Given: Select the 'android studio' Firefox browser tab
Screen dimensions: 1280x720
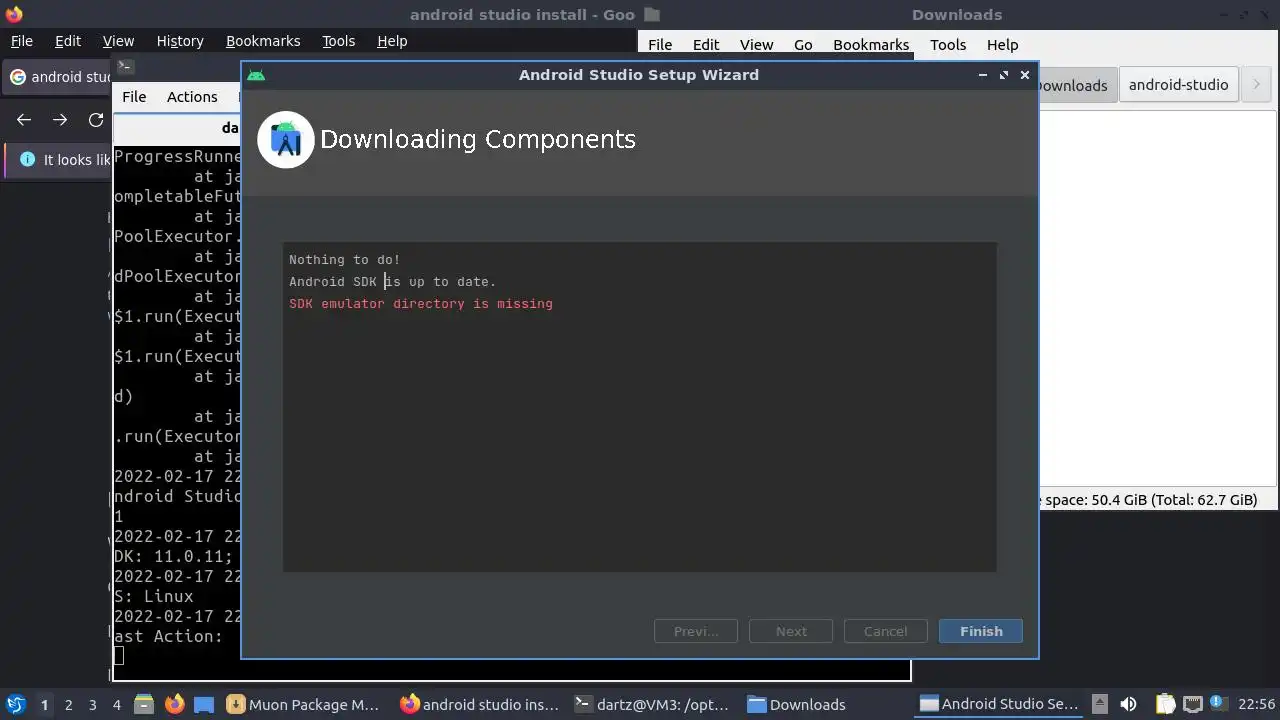Looking at the screenshot, I should coord(58,77).
